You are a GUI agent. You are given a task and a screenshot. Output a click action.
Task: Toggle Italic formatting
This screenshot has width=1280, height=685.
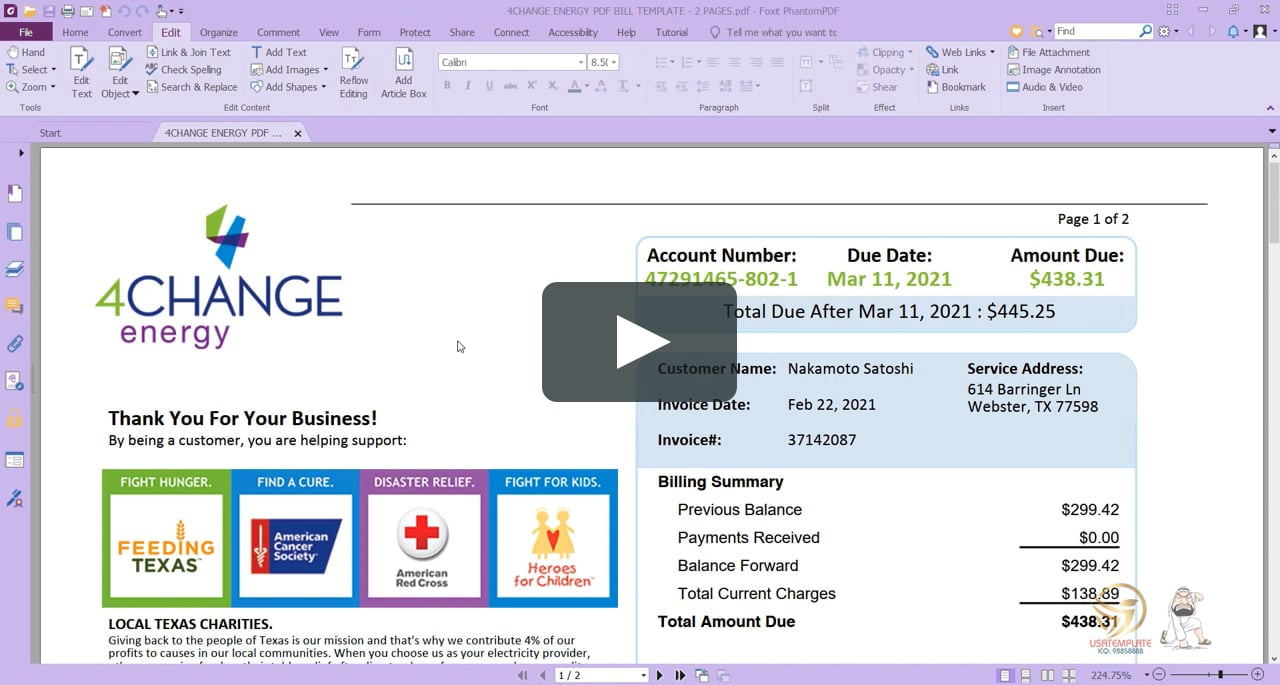(x=467, y=86)
